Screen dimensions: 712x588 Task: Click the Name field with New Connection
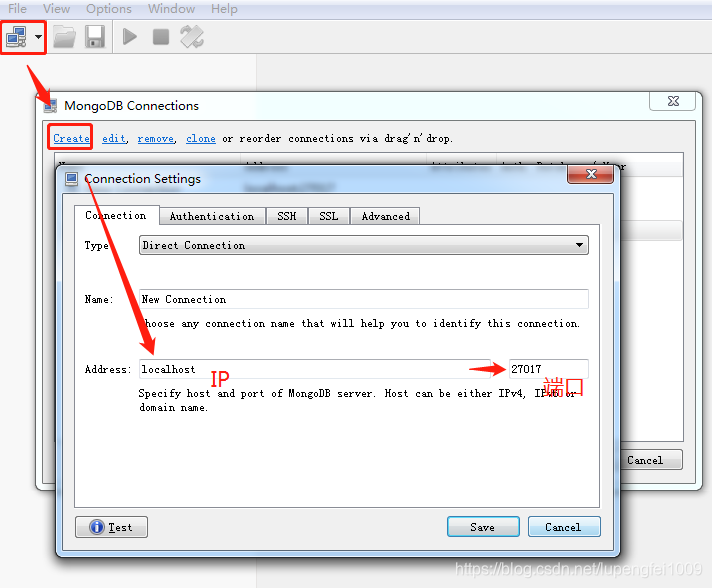(364, 299)
